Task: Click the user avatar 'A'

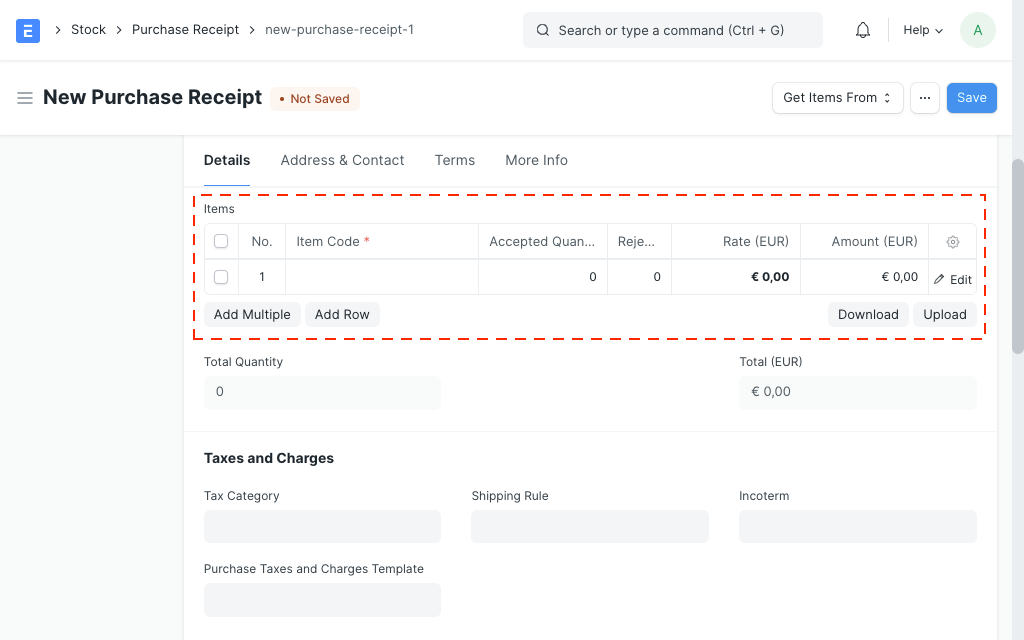Action: pos(977,30)
